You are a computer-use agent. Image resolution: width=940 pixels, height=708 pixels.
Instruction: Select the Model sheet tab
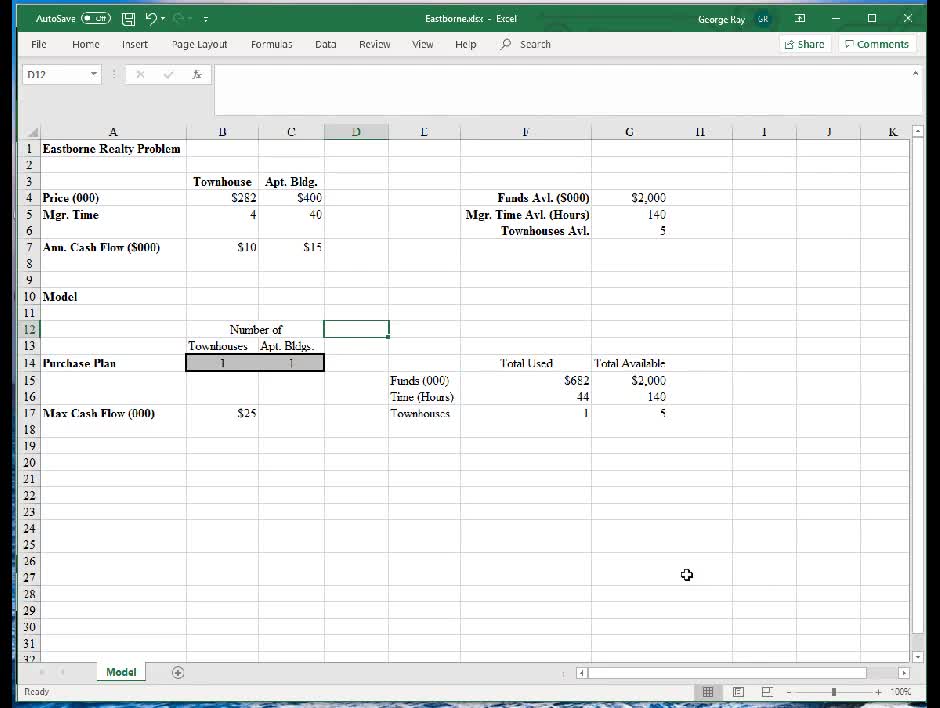pyautogui.click(x=121, y=672)
